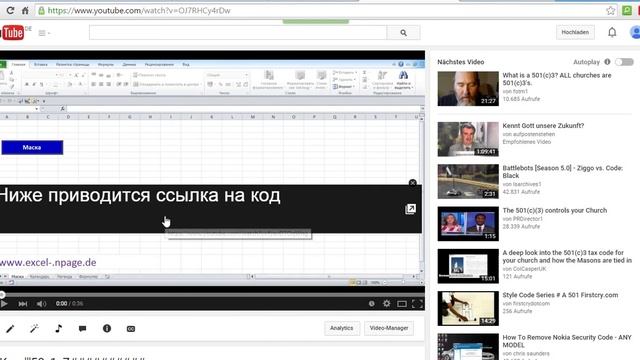This screenshot has width=640, height=360.
Task: Click the Hochladen upload button
Action: point(575,32)
